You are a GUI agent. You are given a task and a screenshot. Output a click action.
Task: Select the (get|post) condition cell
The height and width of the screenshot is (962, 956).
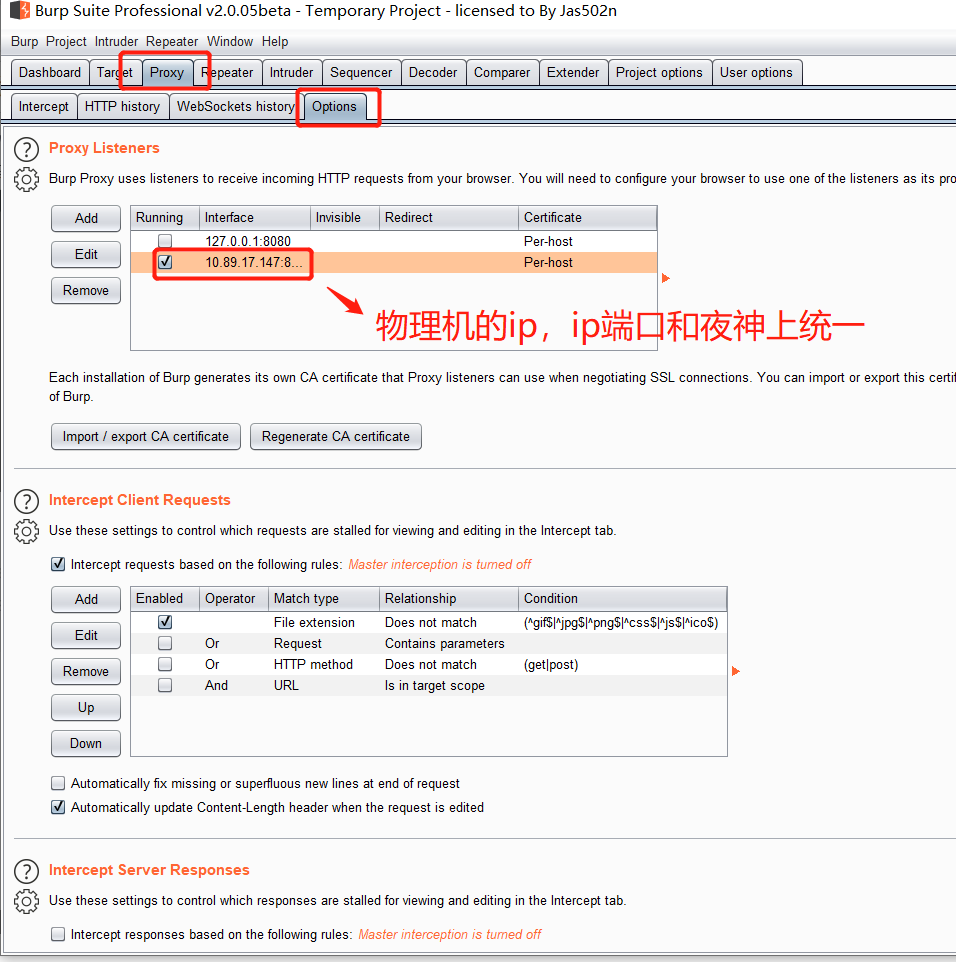(623, 664)
